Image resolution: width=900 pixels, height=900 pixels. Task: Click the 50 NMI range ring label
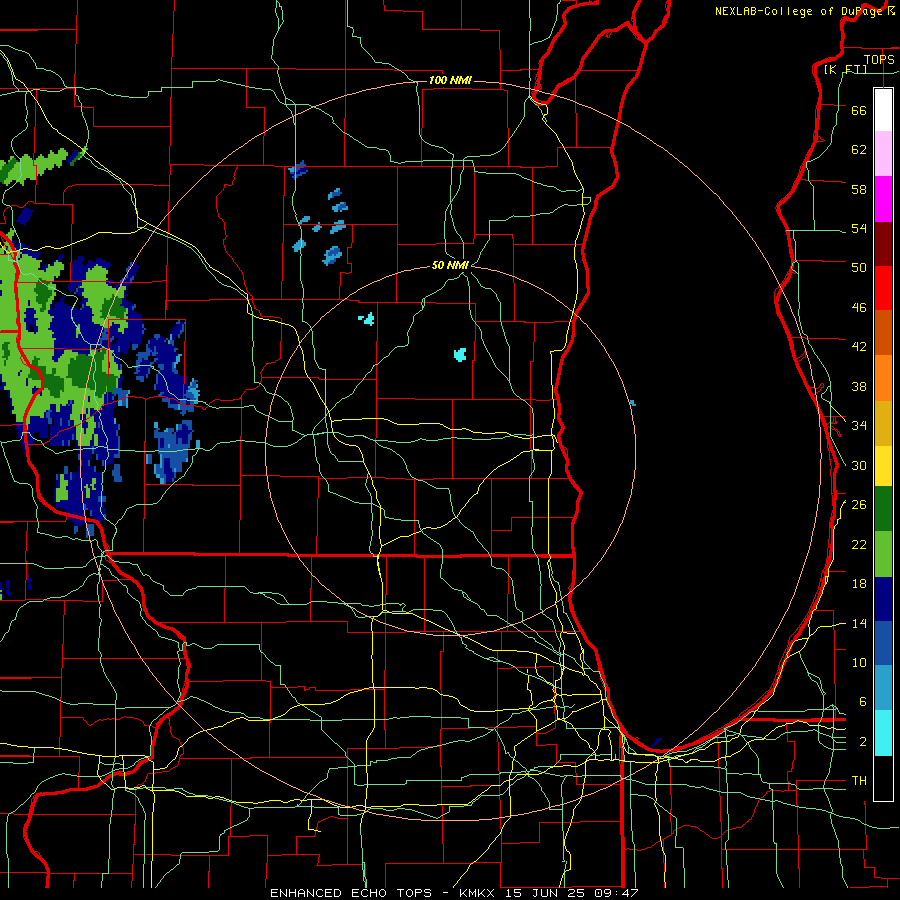(450, 265)
